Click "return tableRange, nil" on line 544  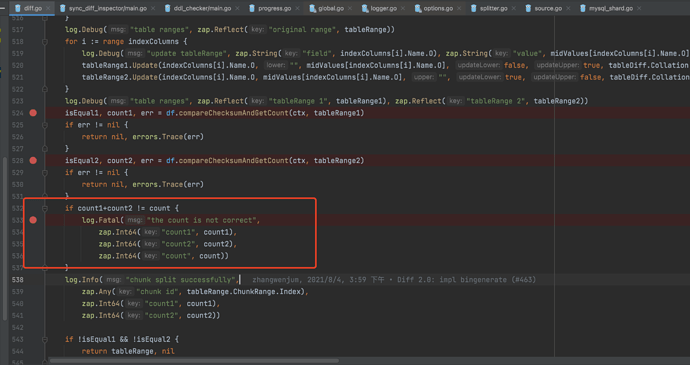[128, 351]
